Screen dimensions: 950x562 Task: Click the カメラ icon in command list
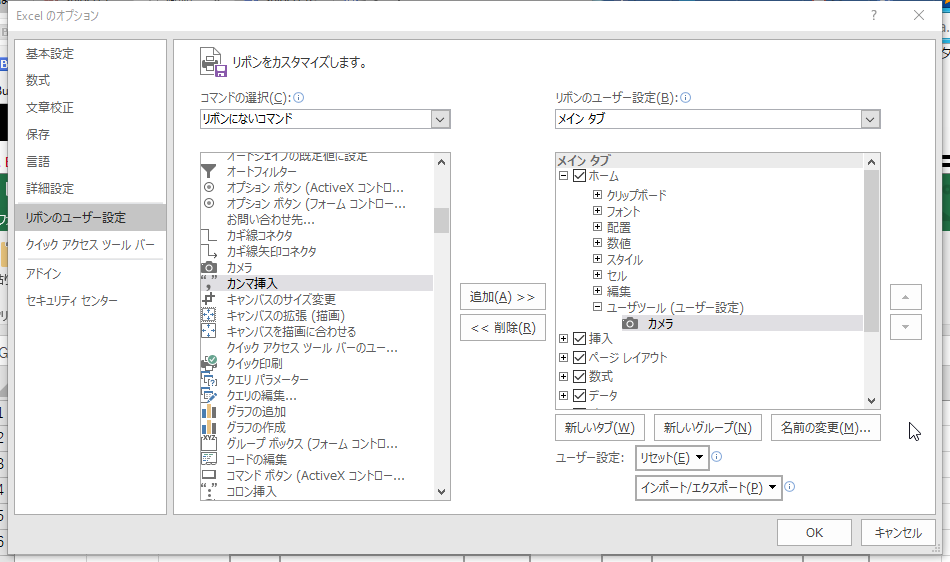tap(208, 268)
